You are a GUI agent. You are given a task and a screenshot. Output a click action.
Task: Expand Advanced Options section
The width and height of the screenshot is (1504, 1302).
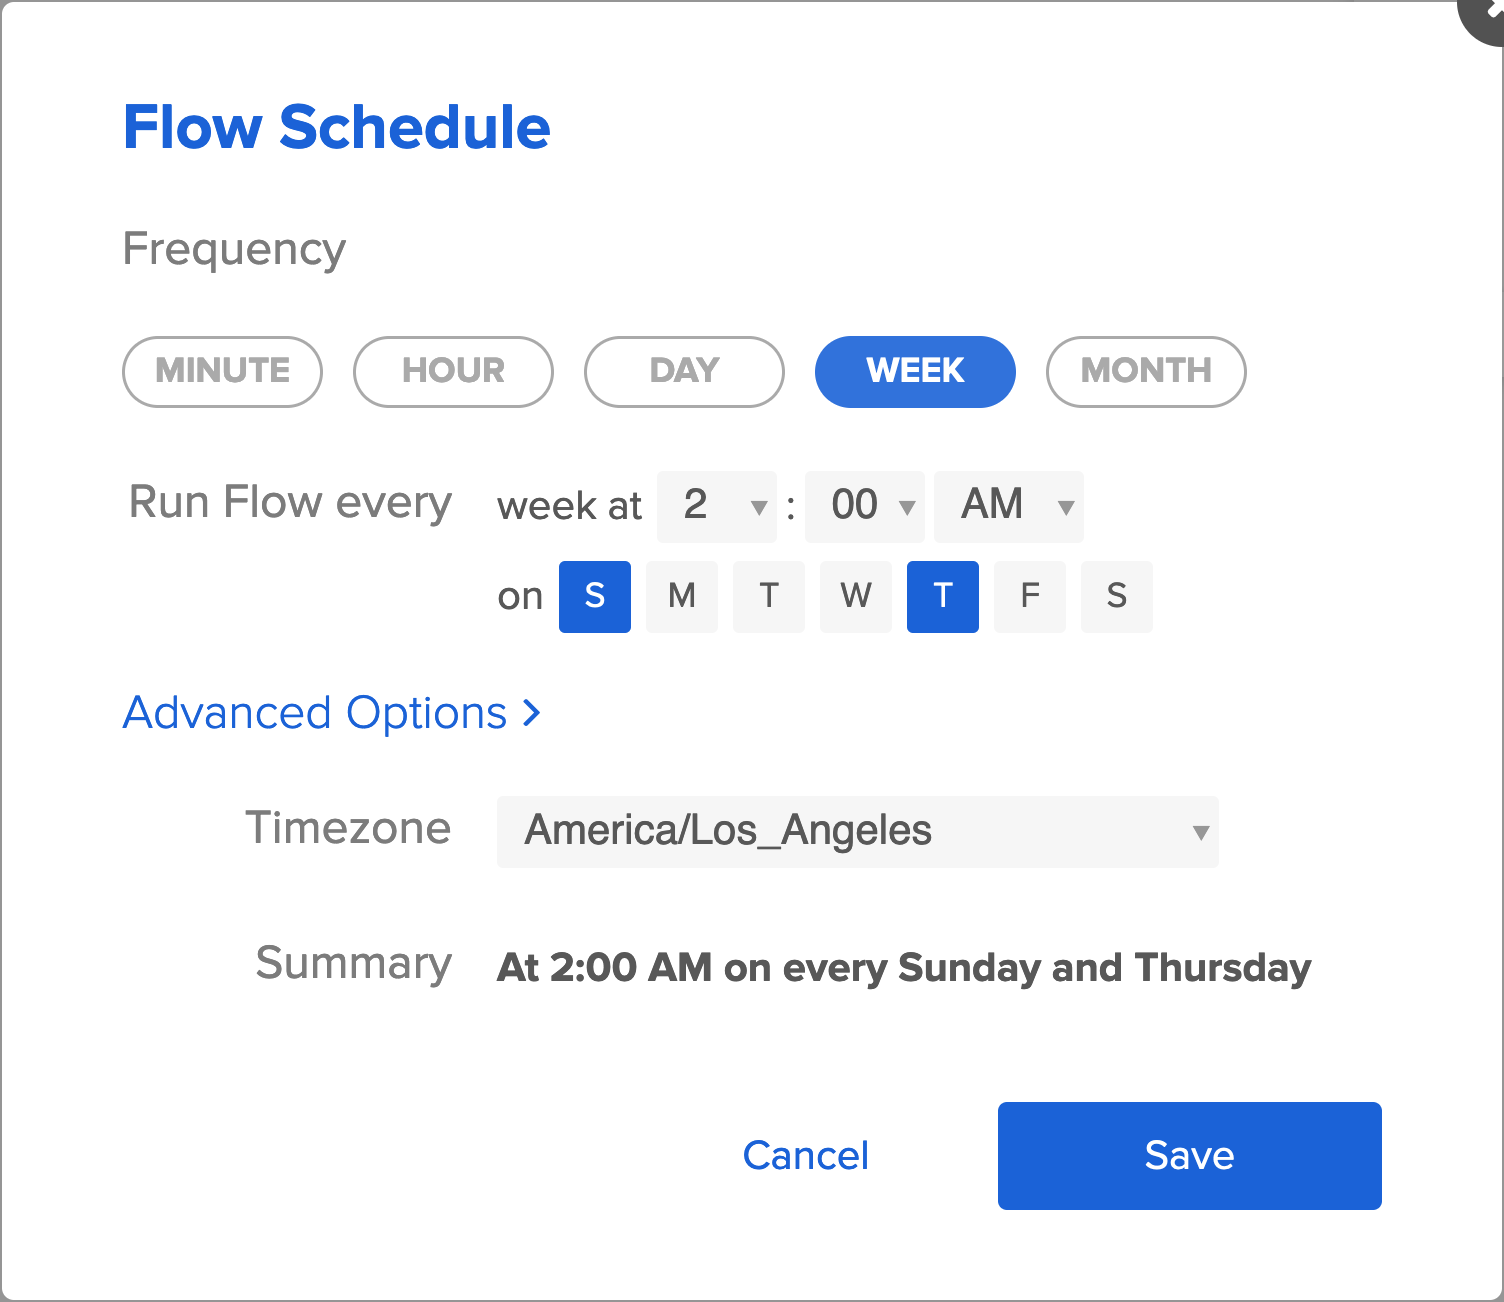point(331,713)
